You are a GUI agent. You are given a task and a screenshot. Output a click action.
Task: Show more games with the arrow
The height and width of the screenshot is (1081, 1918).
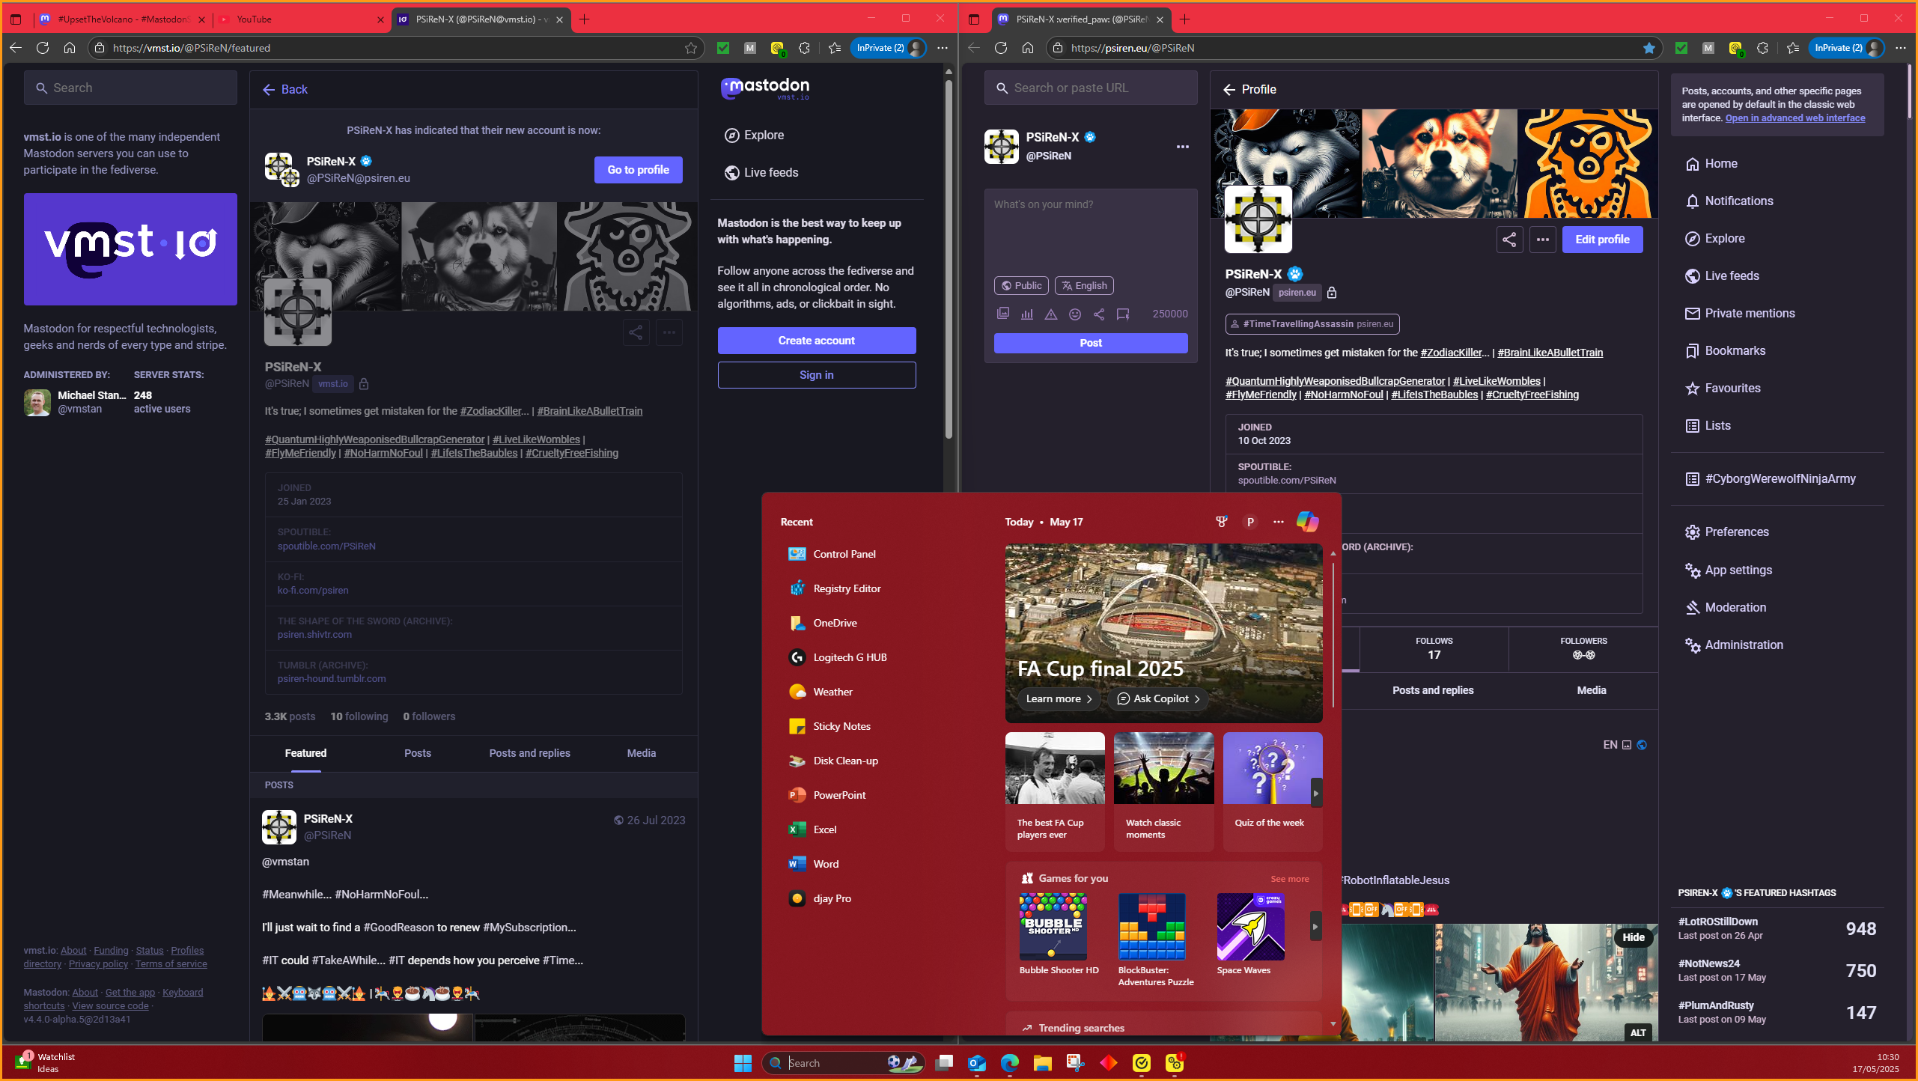point(1315,927)
